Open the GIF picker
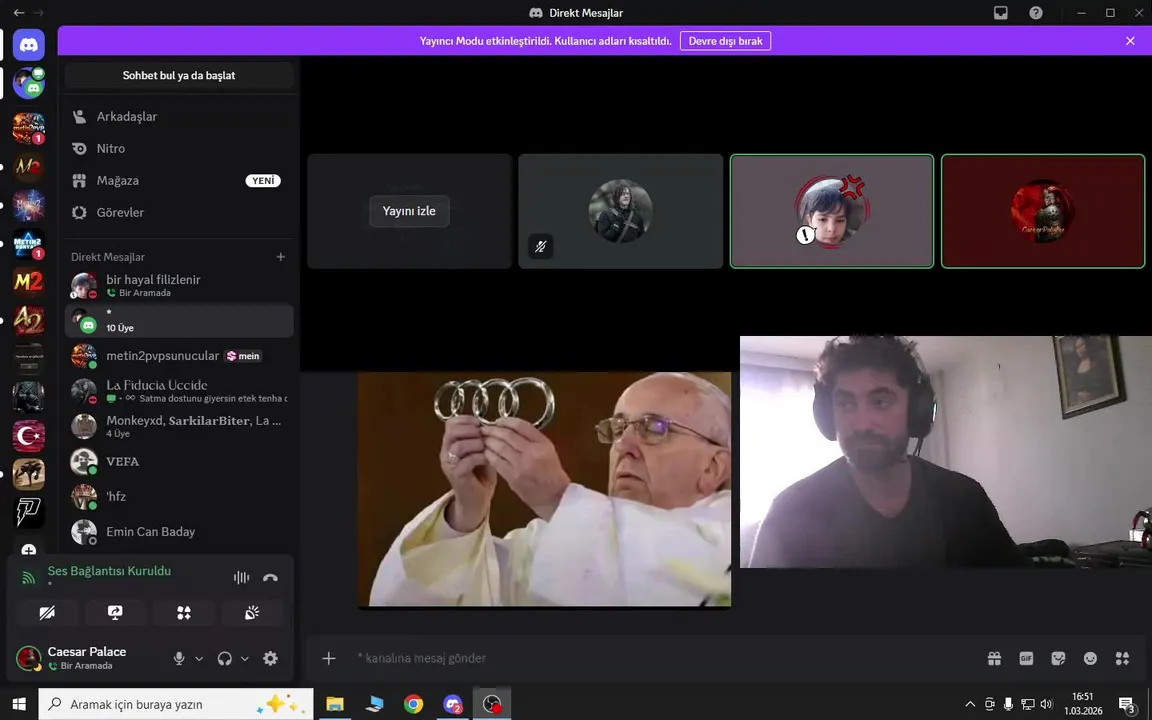1152x720 pixels. [x=1026, y=658]
